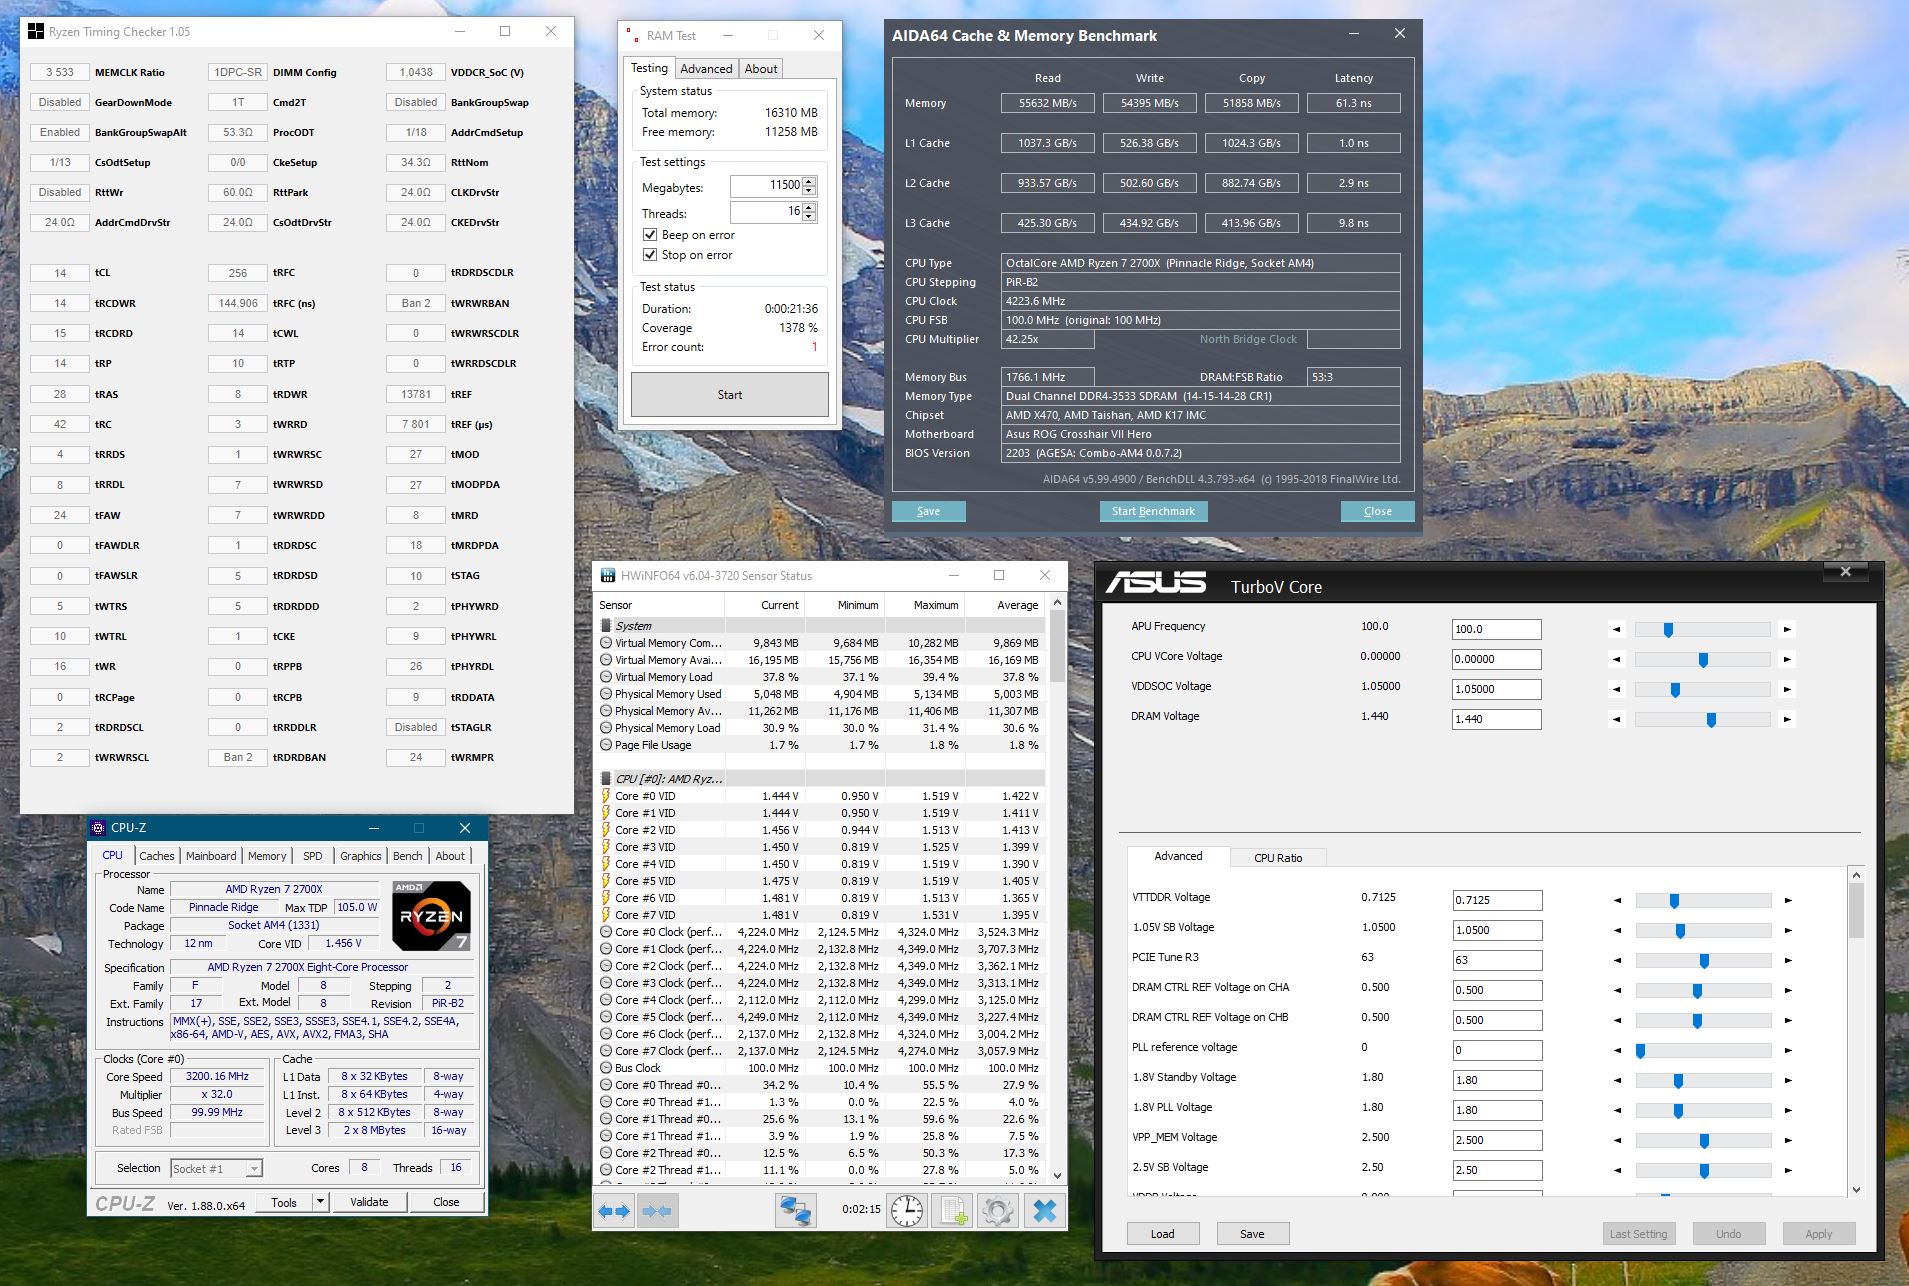1909x1286 pixels.
Task: Click Megabytes 11500 input field
Action: tap(766, 186)
